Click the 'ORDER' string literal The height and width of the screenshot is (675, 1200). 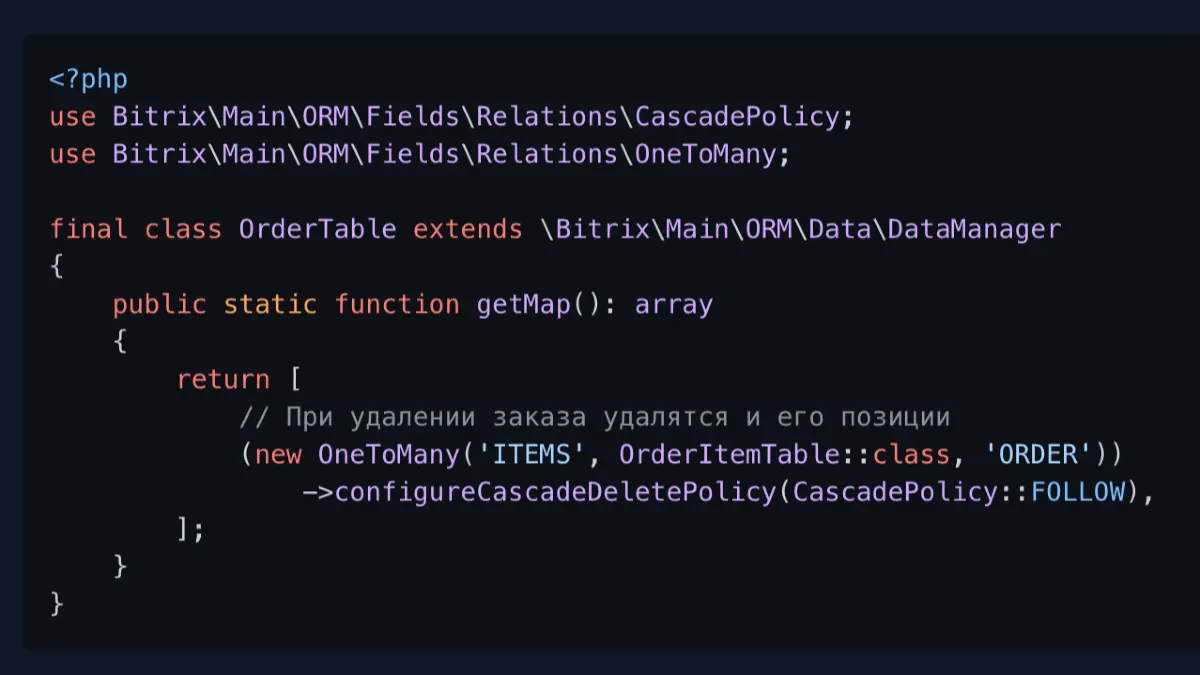pyautogui.click(x=1038, y=455)
